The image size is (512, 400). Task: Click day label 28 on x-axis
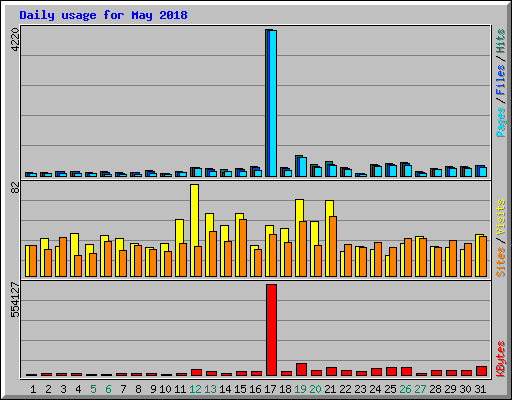pyautogui.click(x=435, y=389)
